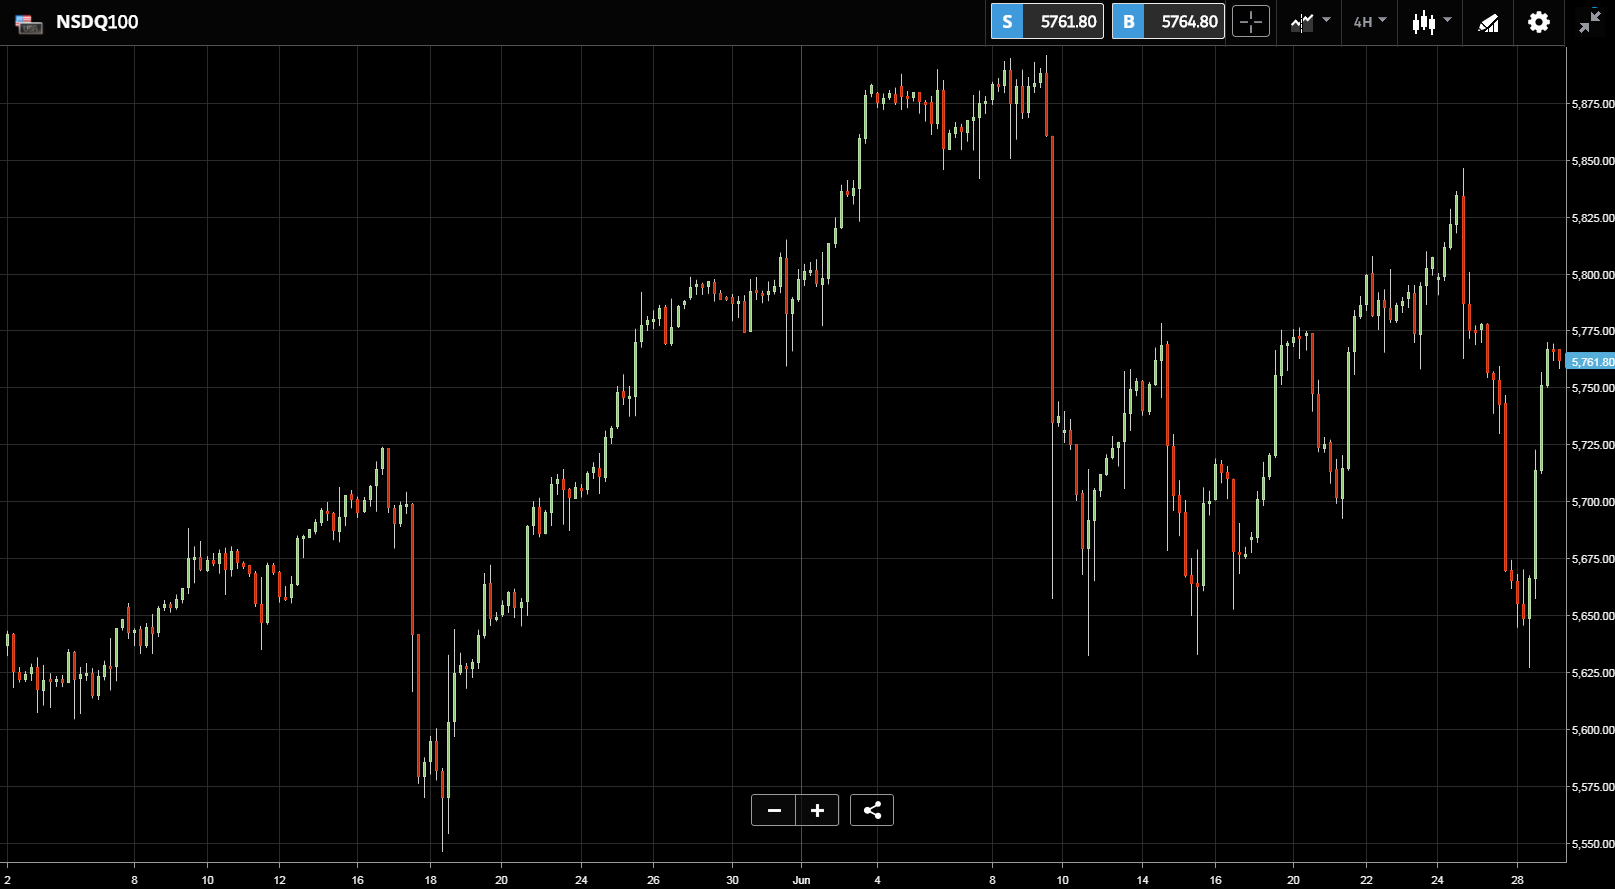Open chart settings gear icon

[x=1539, y=22]
